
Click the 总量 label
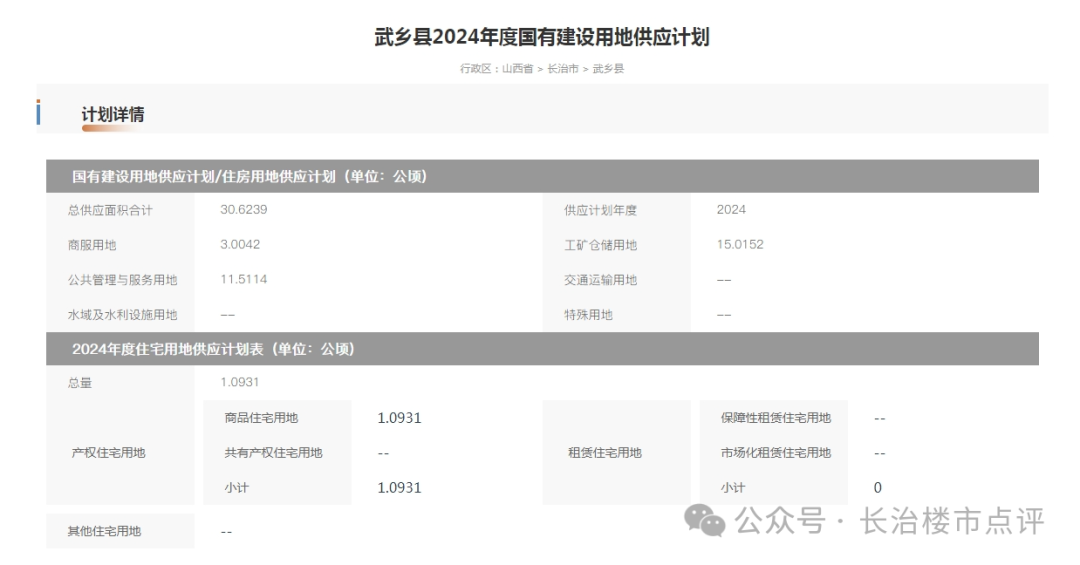pos(80,383)
